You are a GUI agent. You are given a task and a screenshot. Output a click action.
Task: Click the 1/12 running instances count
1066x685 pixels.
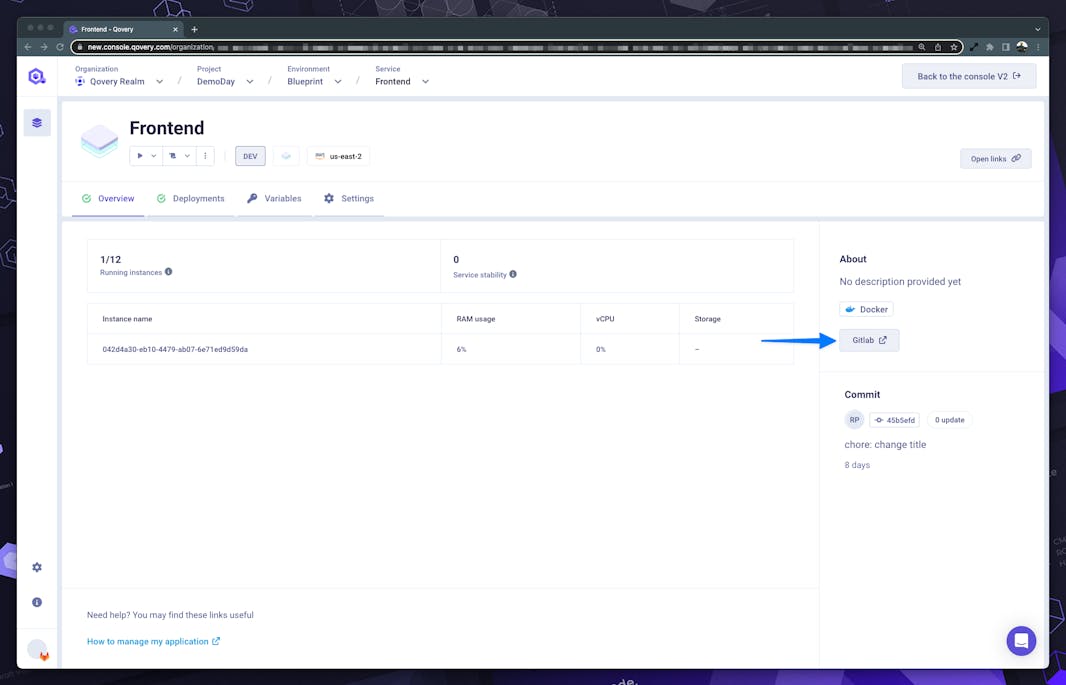click(x=110, y=260)
